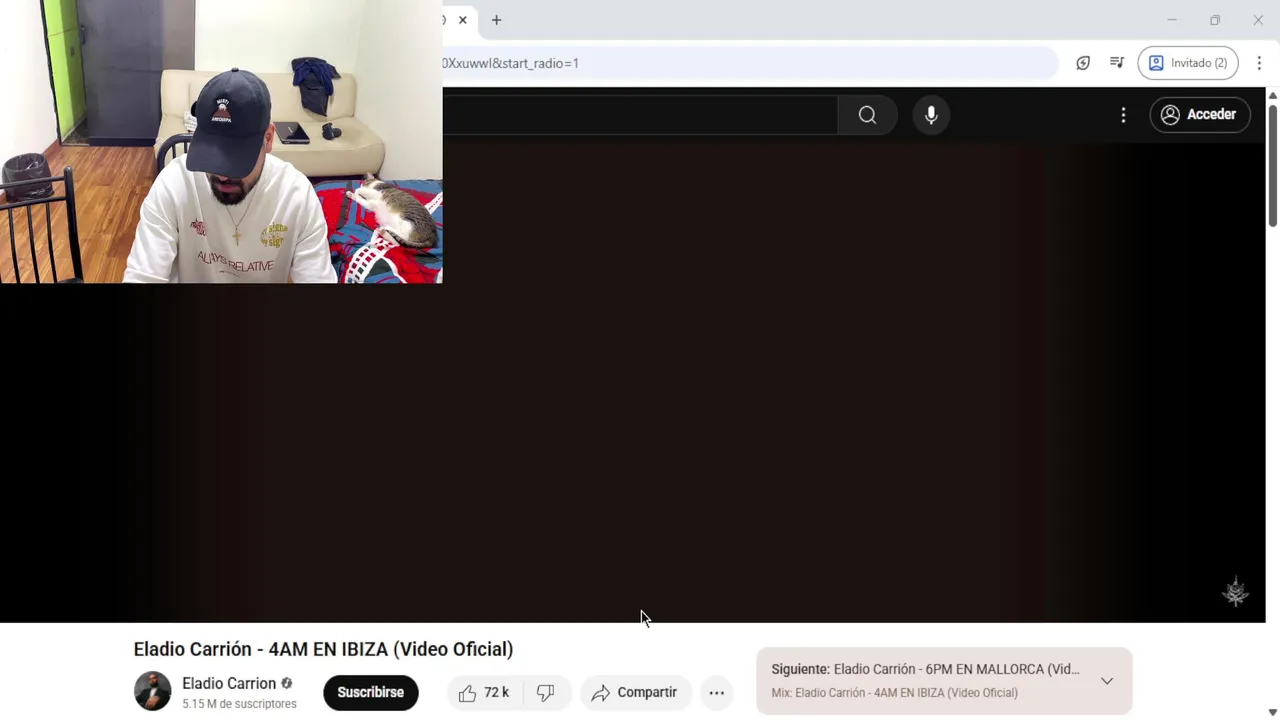Start voice search with microphone icon
Screen dimensions: 1280x720
coord(931,115)
